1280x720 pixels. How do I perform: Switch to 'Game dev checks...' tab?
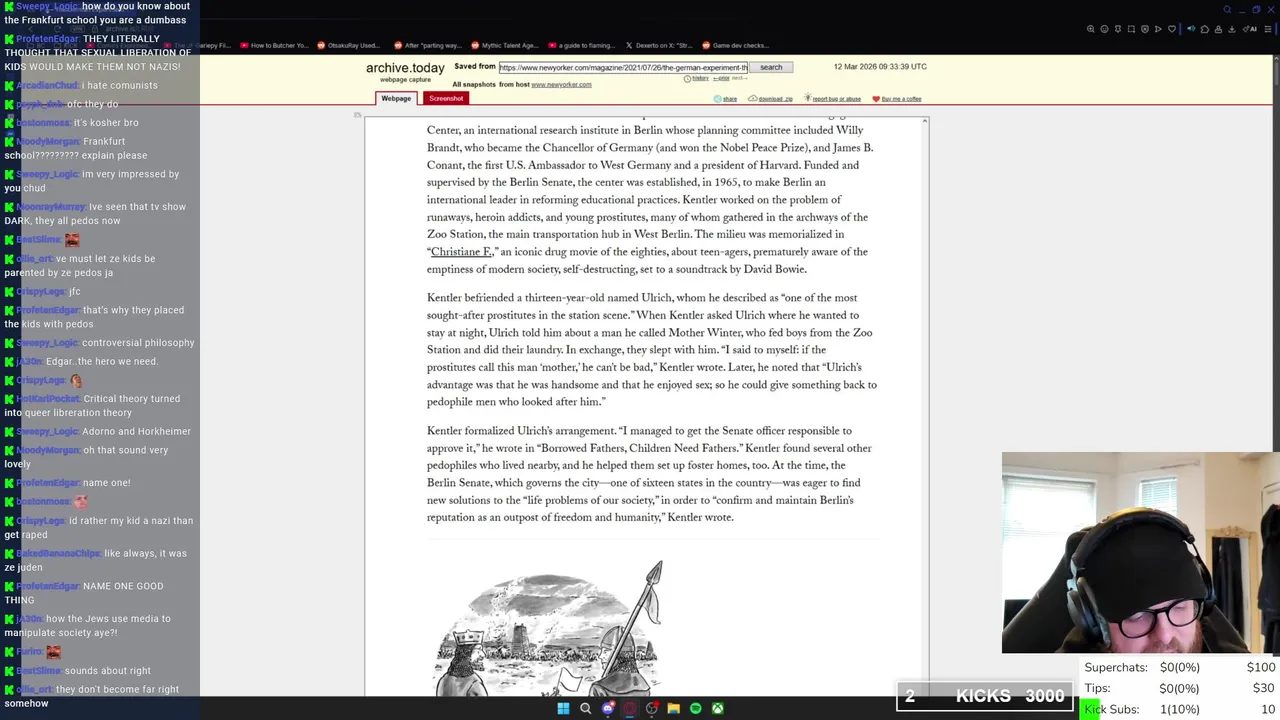click(x=736, y=45)
